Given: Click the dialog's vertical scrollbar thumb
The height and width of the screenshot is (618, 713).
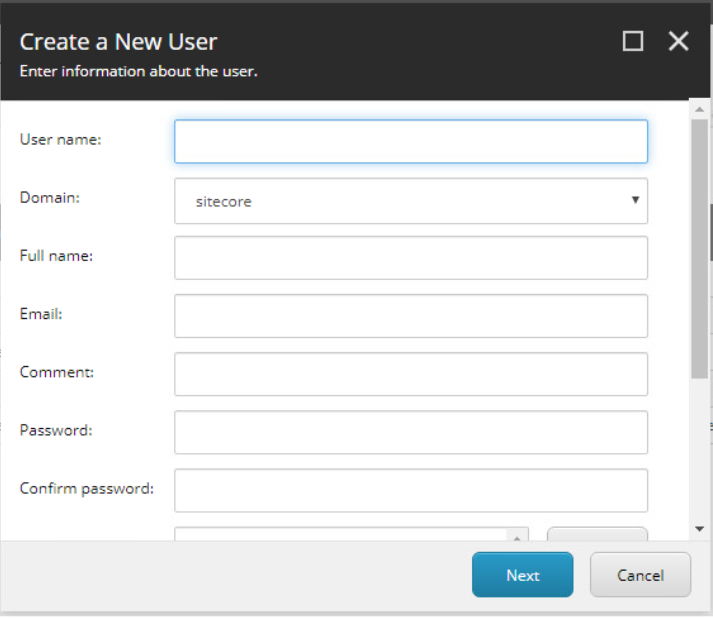Looking at the screenshot, I should (699, 250).
